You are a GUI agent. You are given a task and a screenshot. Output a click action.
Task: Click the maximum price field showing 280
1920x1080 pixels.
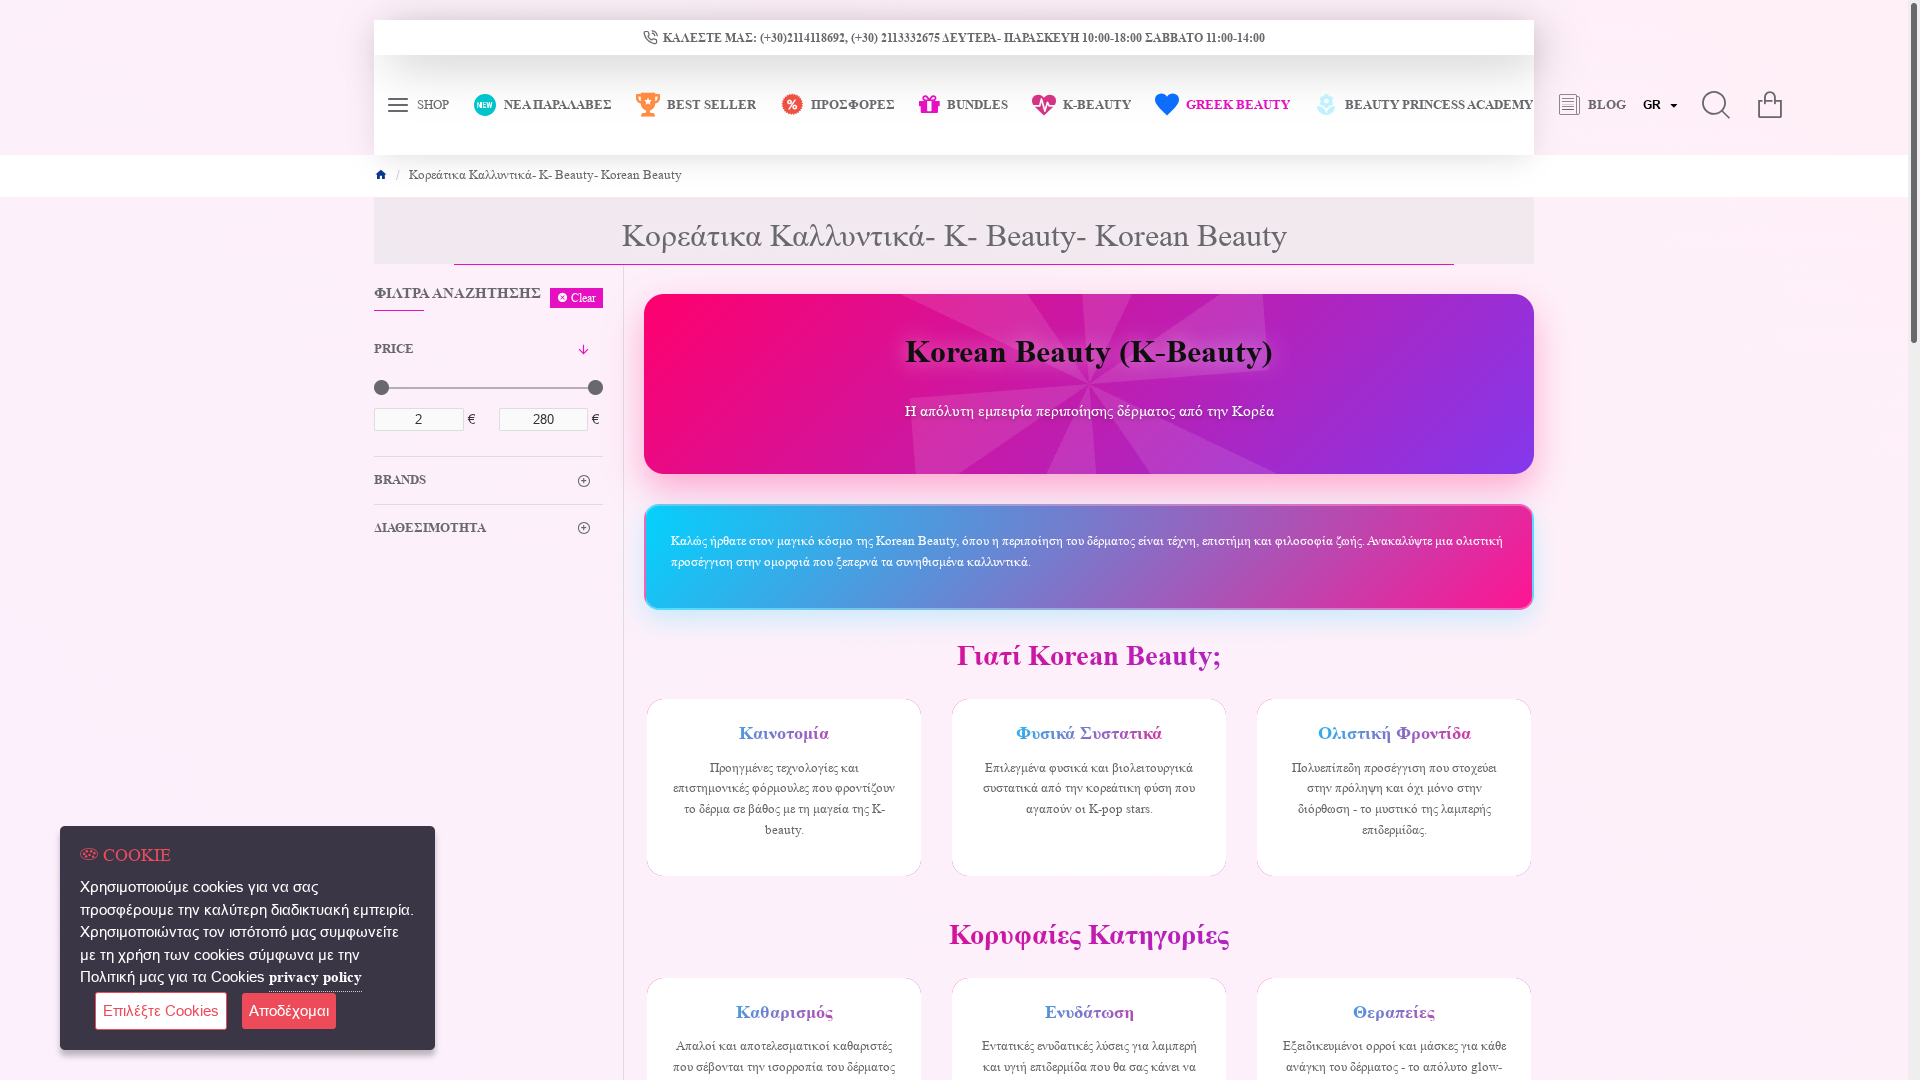tap(543, 420)
